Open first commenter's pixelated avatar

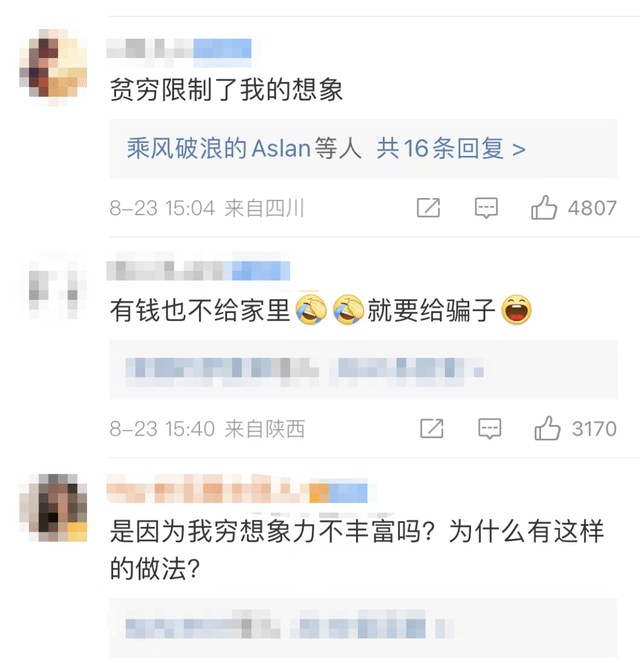(x=53, y=66)
